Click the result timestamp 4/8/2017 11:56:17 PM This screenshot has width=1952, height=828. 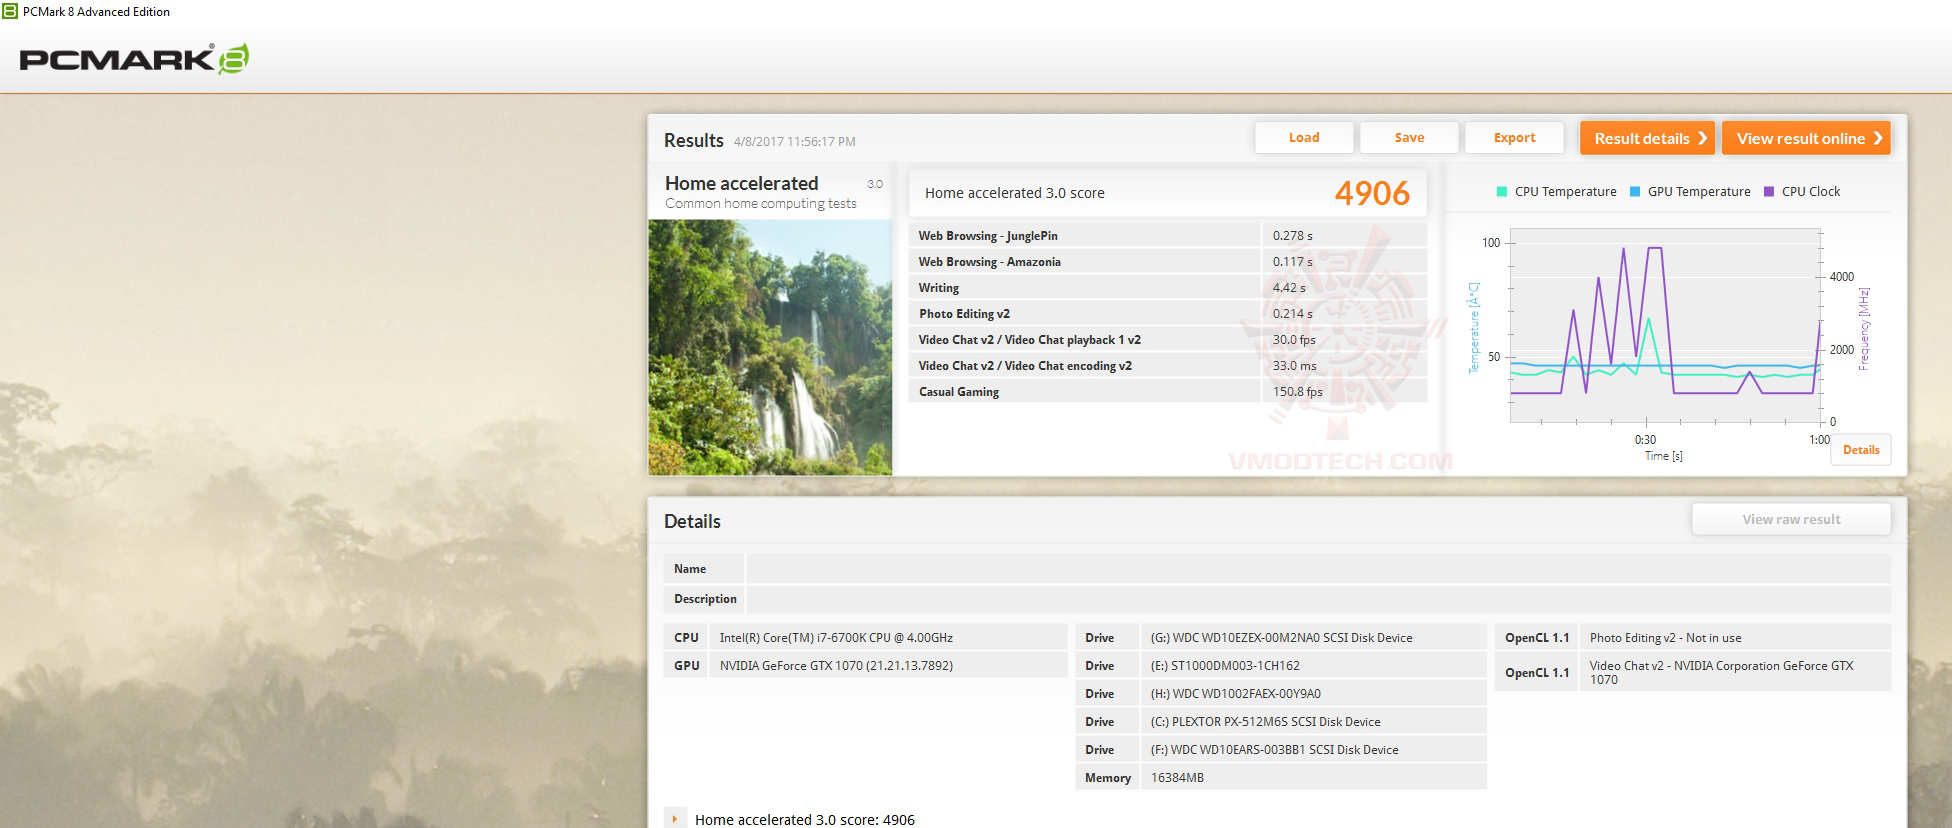[794, 142]
